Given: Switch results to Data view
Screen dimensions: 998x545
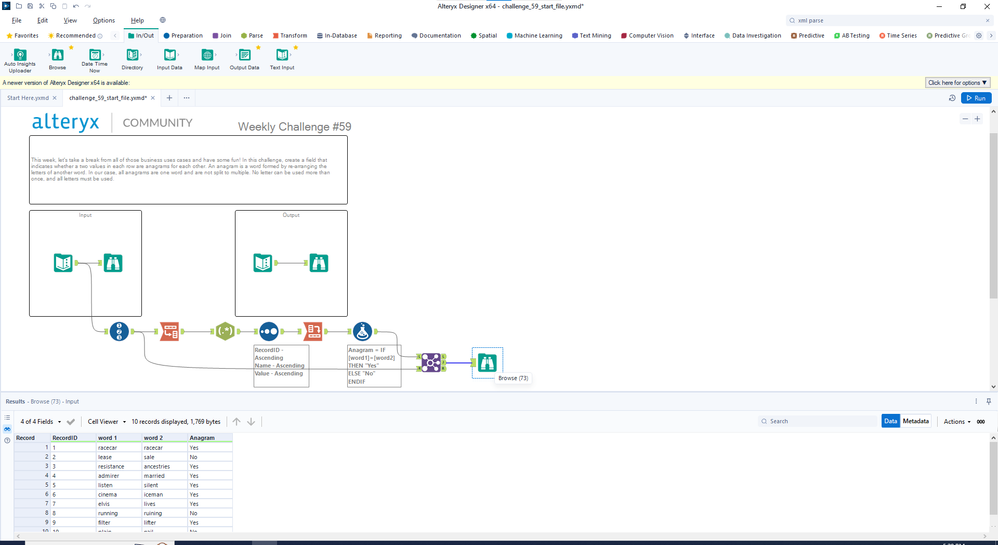Looking at the screenshot, I should [x=890, y=421].
